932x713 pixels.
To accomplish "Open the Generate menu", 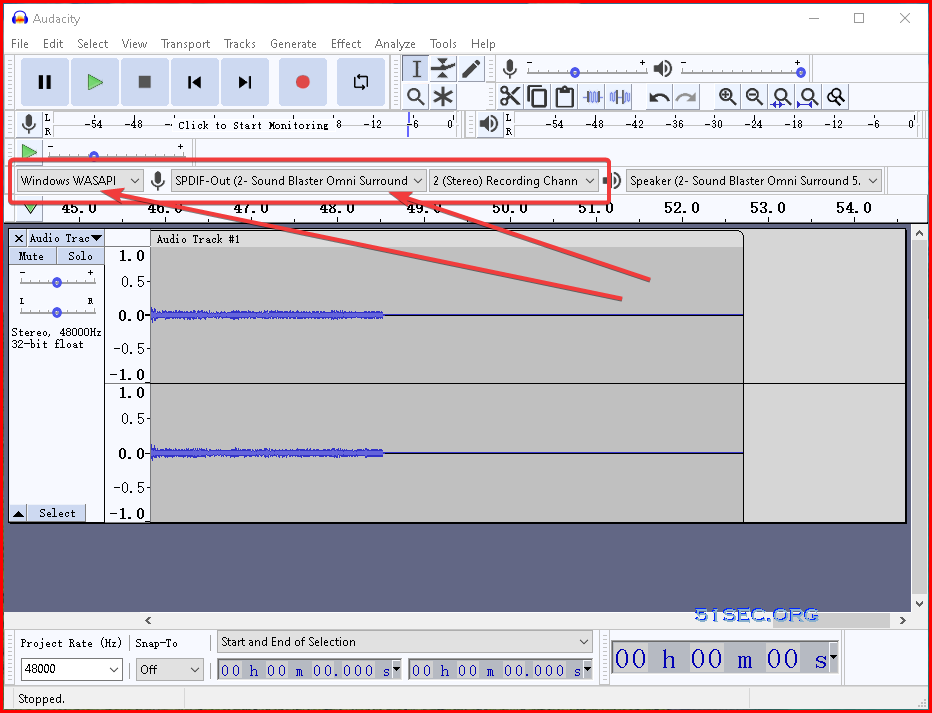I will [293, 44].
